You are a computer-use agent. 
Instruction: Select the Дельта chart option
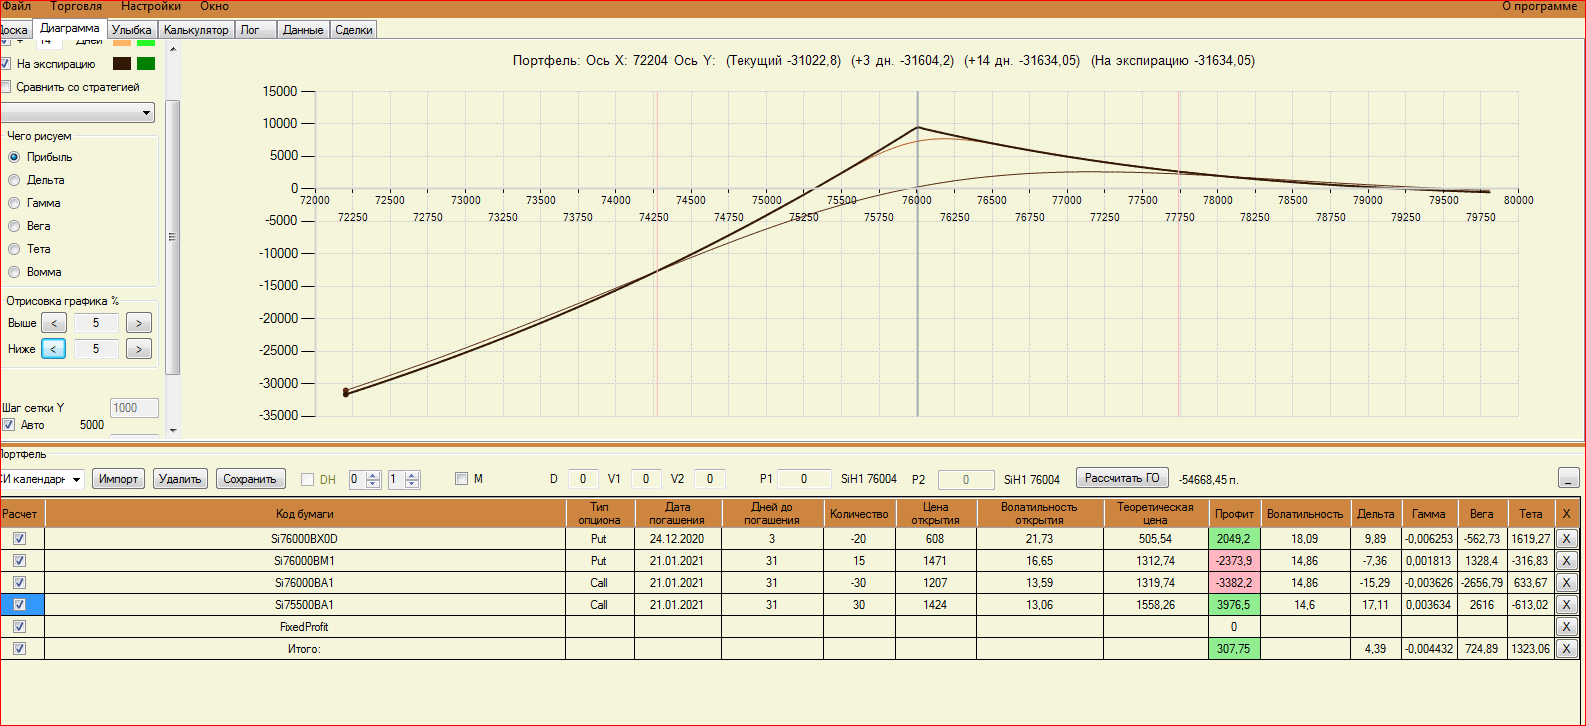click(x=14, y=180)
